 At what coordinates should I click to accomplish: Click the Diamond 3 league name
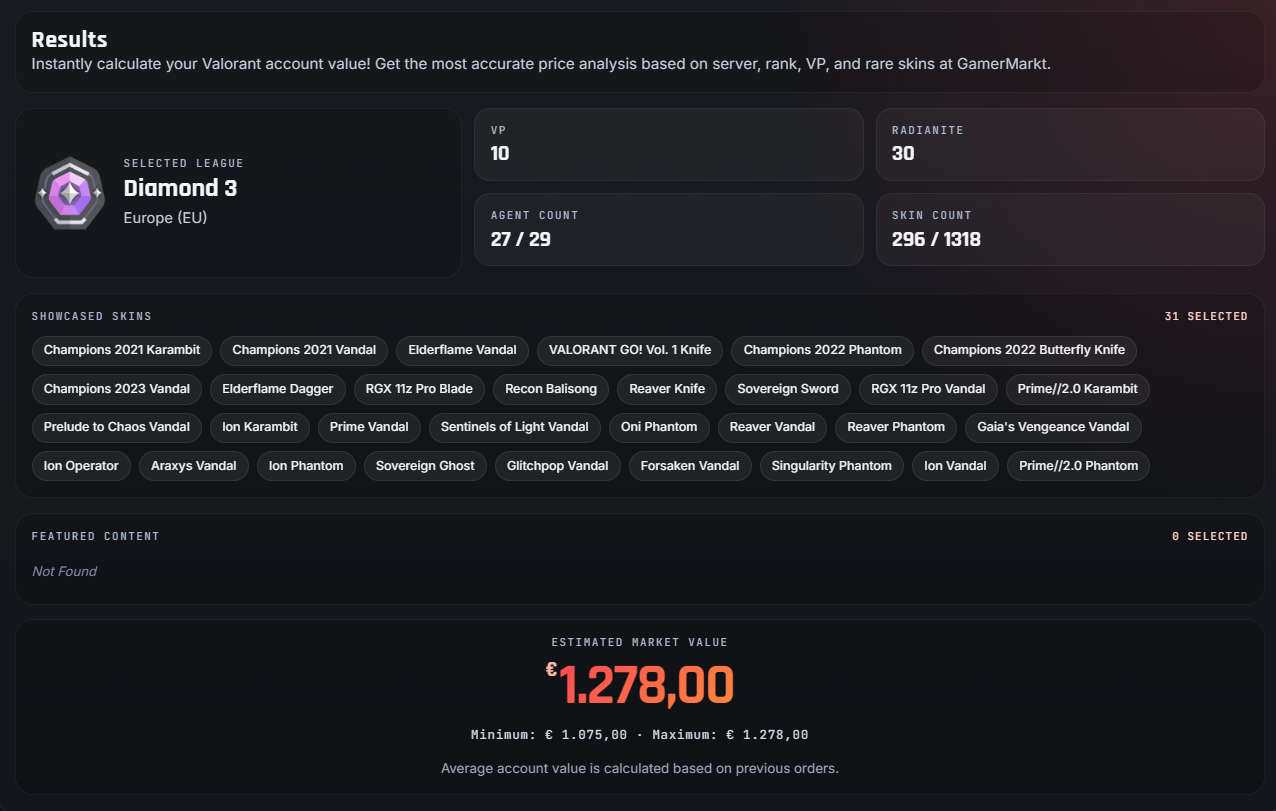180,188
